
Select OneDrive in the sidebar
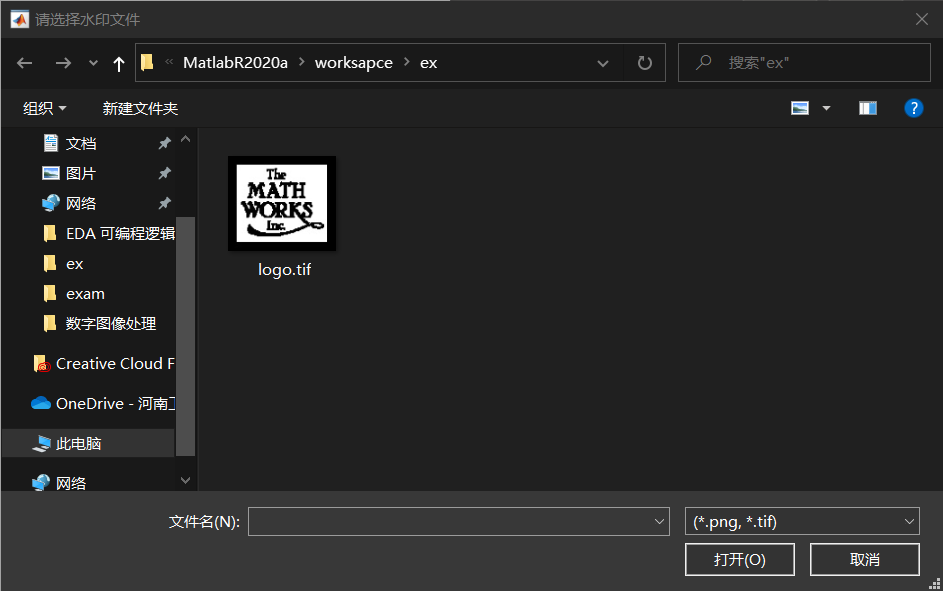click(103, 403)
